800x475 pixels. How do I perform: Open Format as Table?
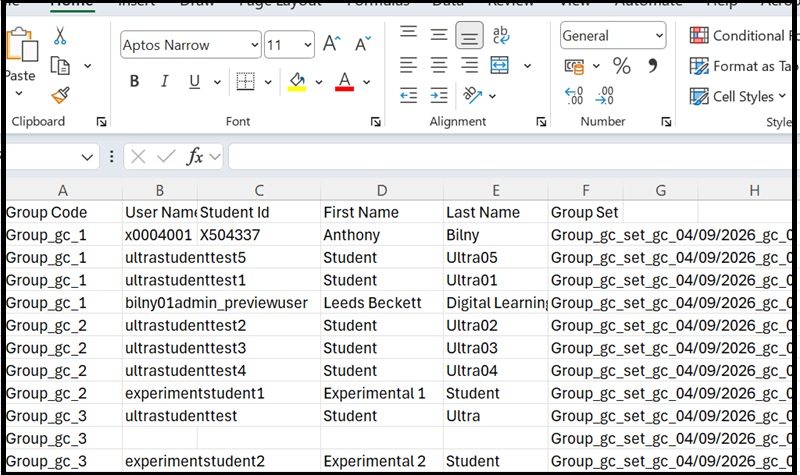[x=741, y=66]
